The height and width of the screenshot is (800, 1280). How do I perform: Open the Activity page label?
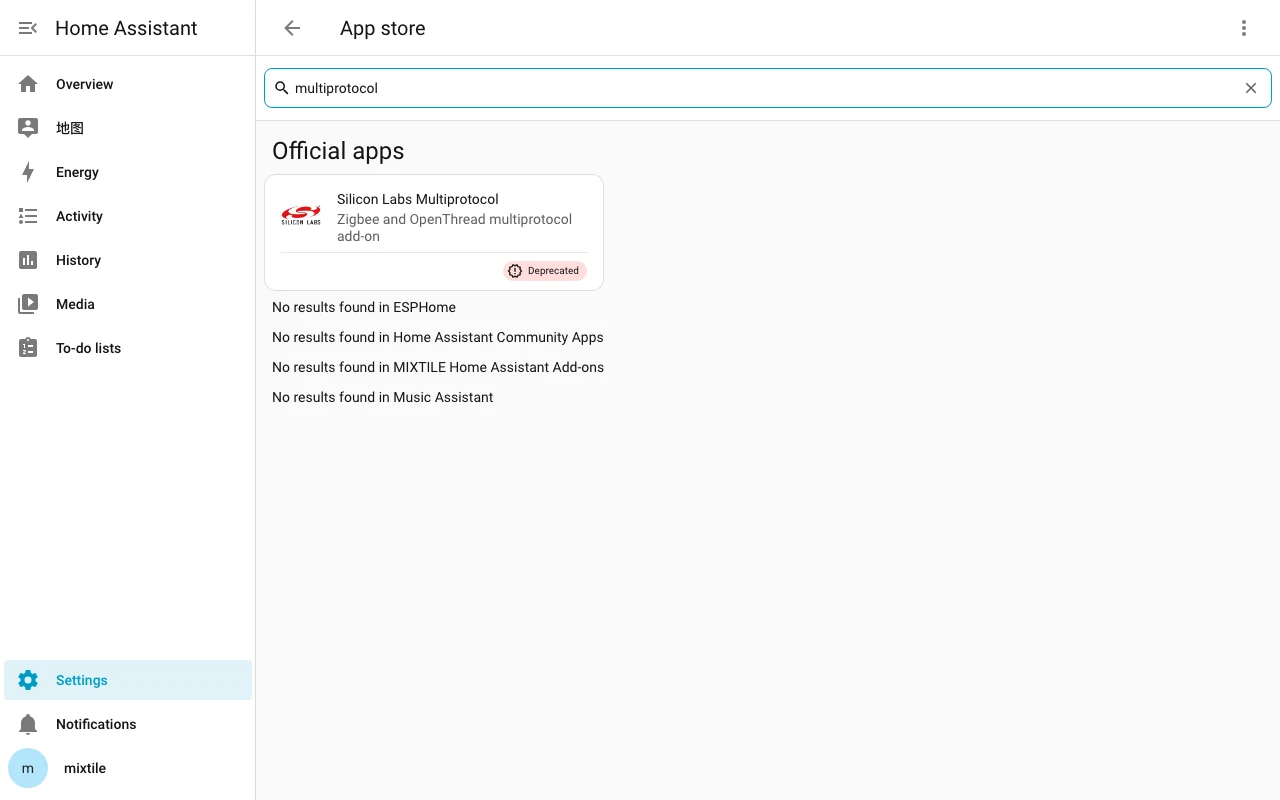79,216
